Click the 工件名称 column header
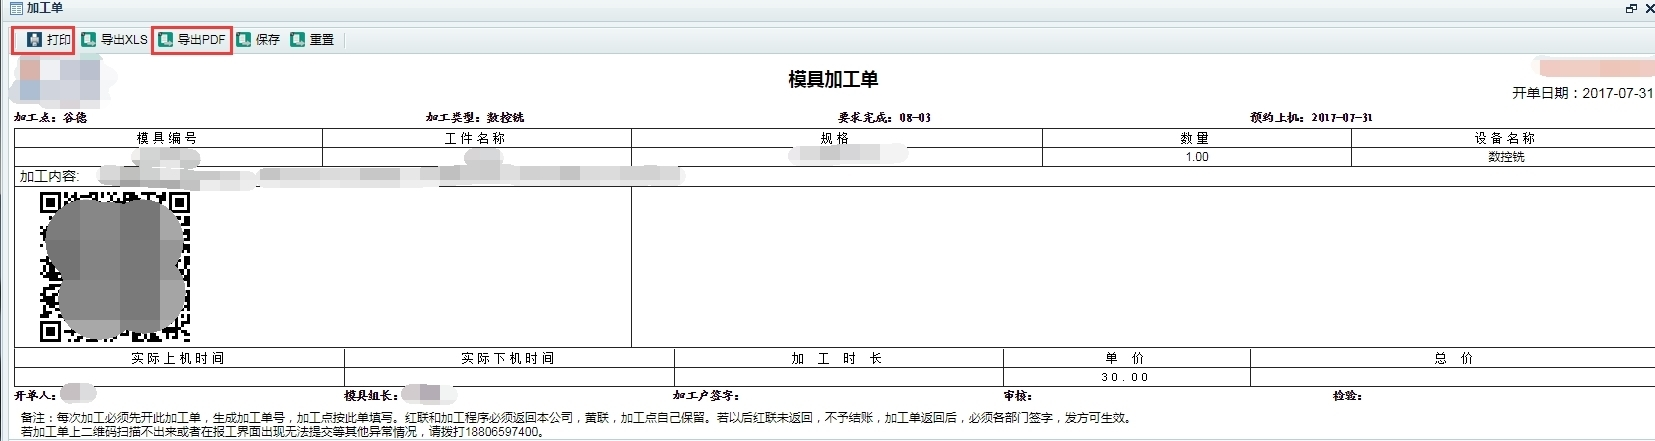Image resolution: width=1655 pixels, height=441 pixels. coord(475,138)
